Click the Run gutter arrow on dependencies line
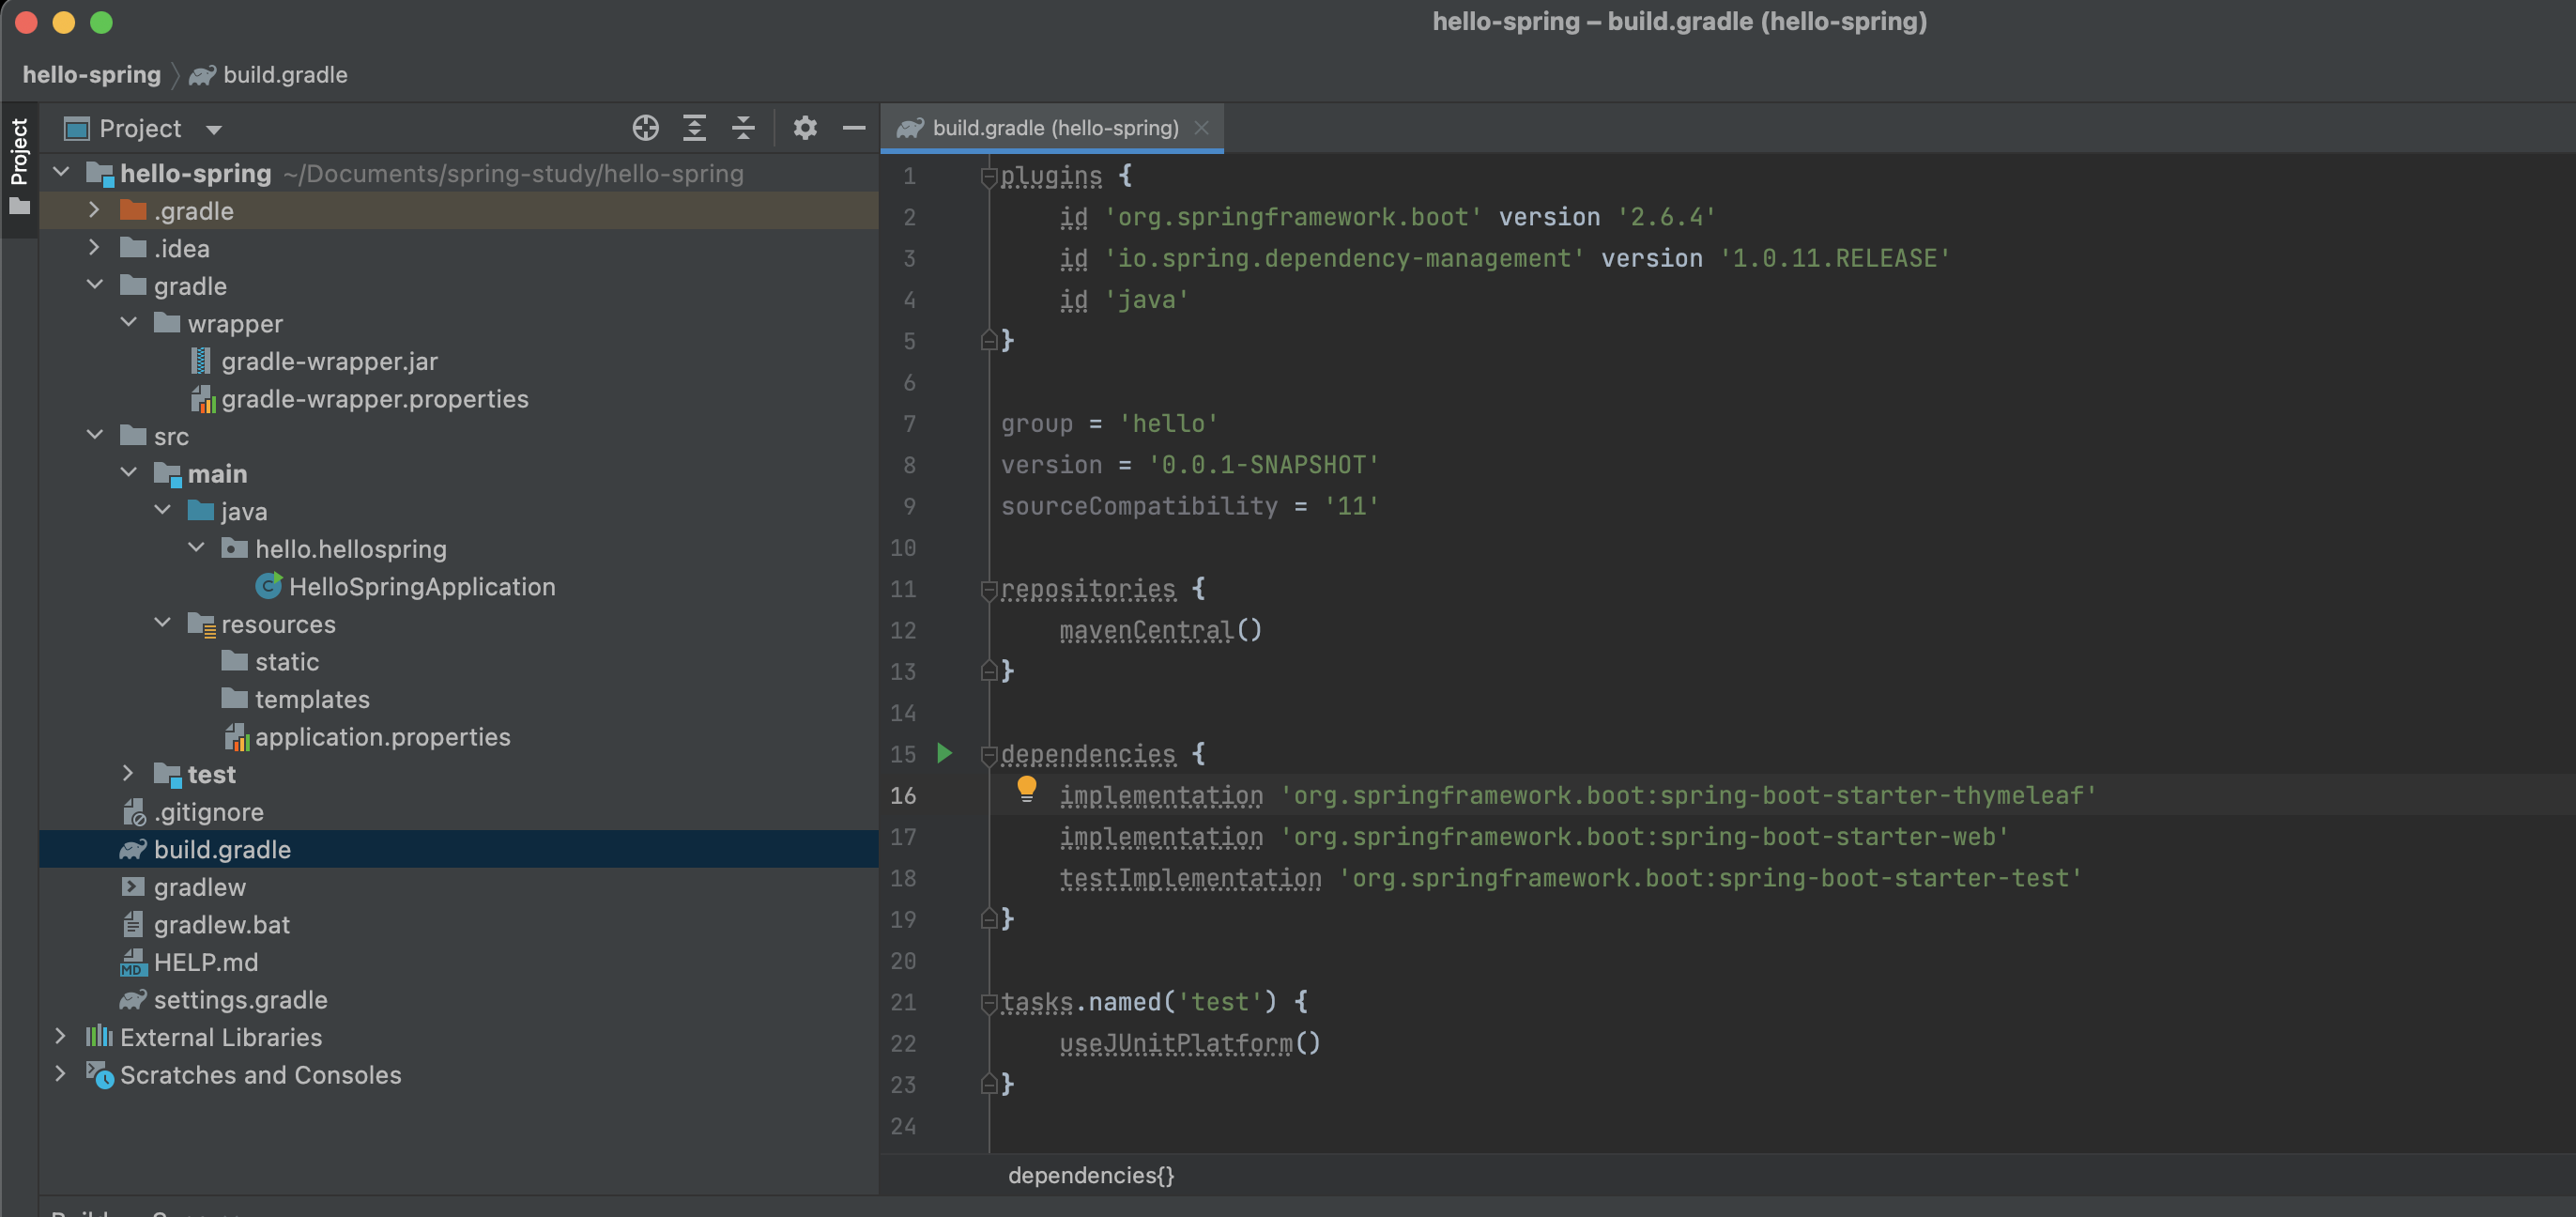2576x1217 pixels. pos(944,753)
